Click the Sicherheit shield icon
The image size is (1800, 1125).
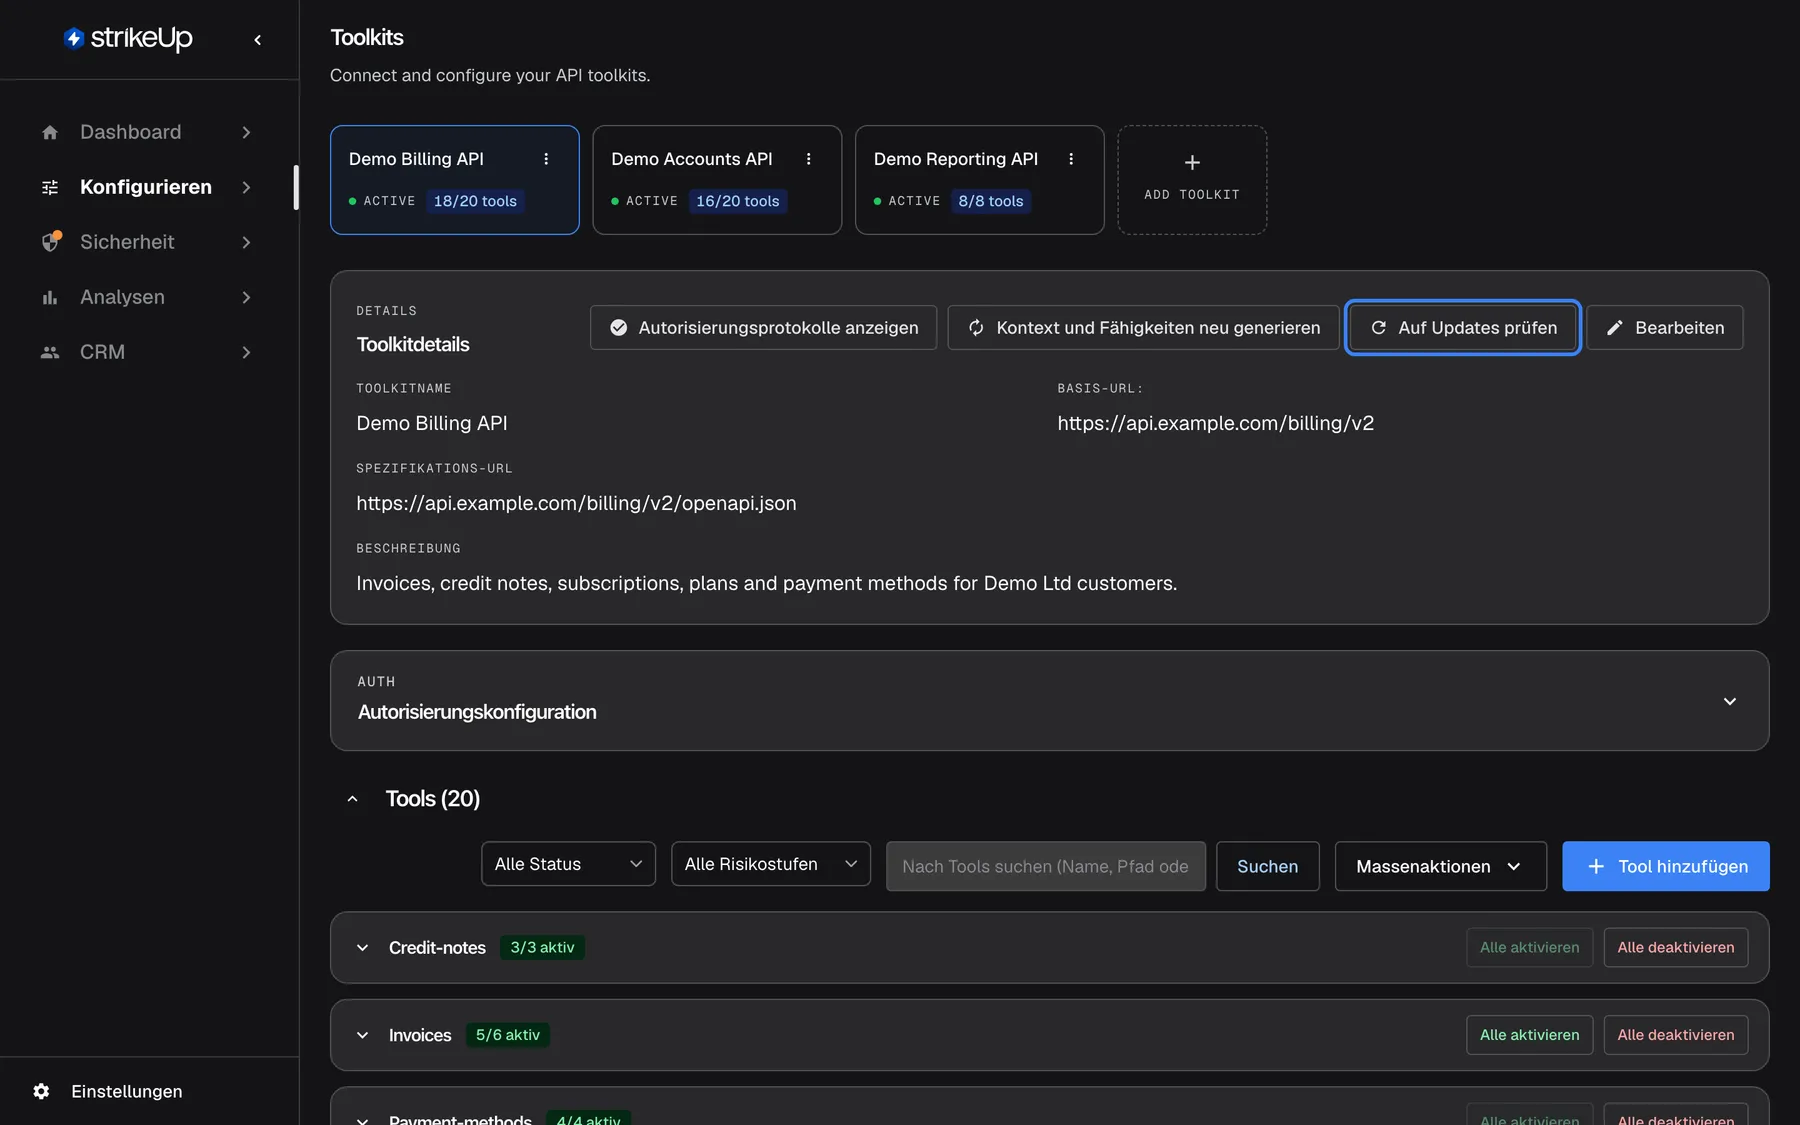[x=51, y=242]
